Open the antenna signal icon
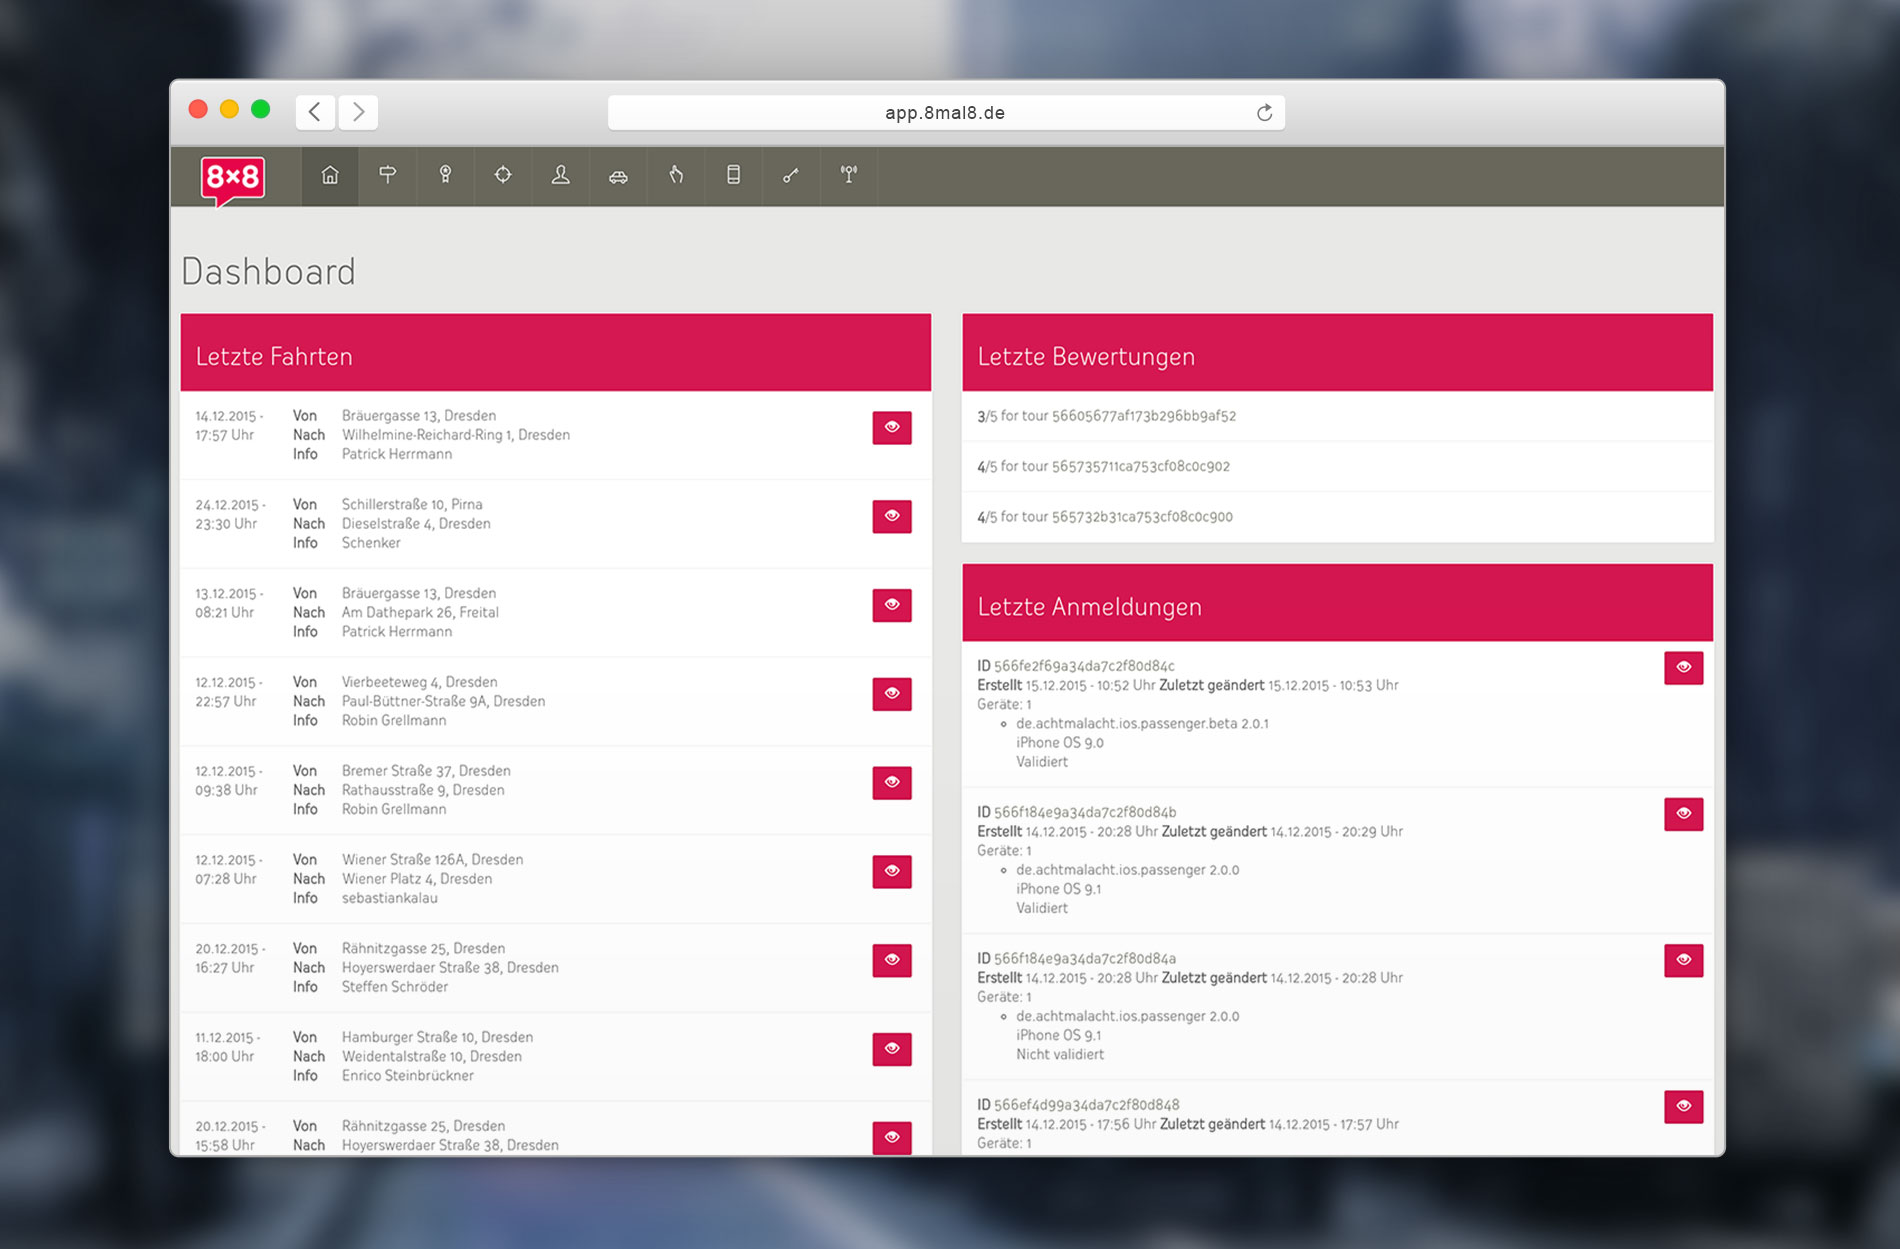1900x1249 pixels. (849, 176)
